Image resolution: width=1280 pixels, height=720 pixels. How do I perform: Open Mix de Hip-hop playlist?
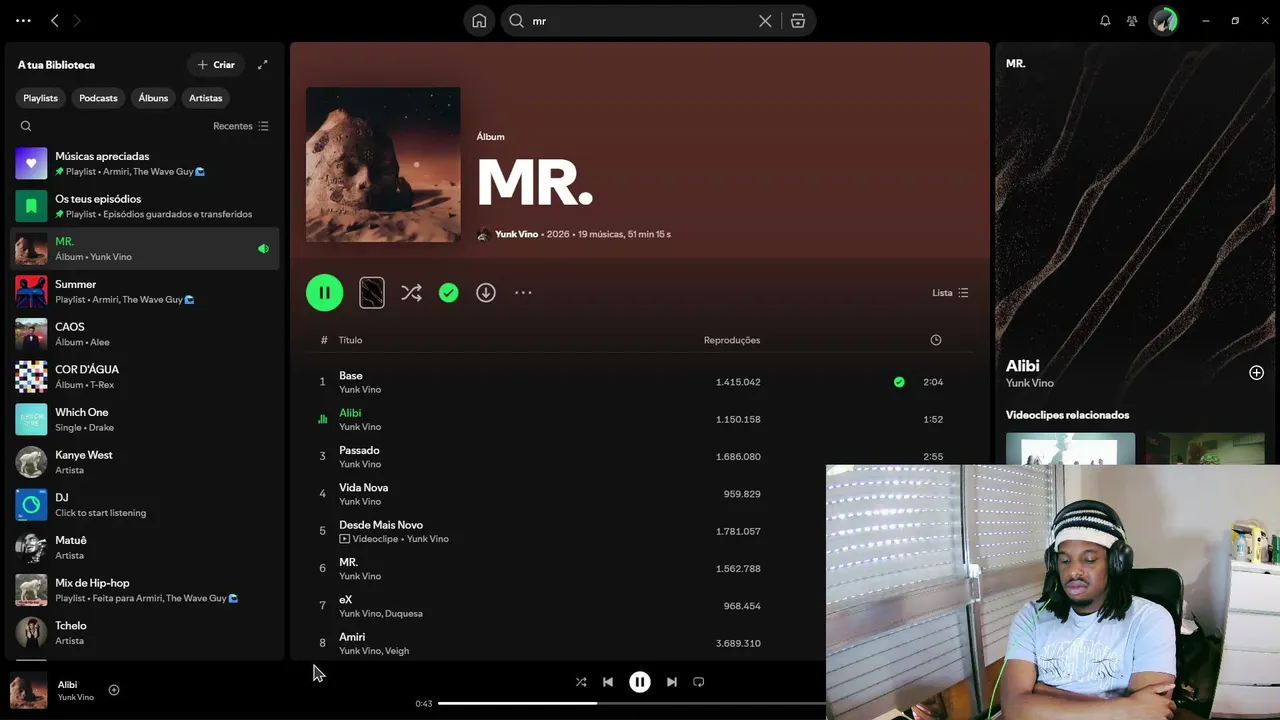(145, 590)
